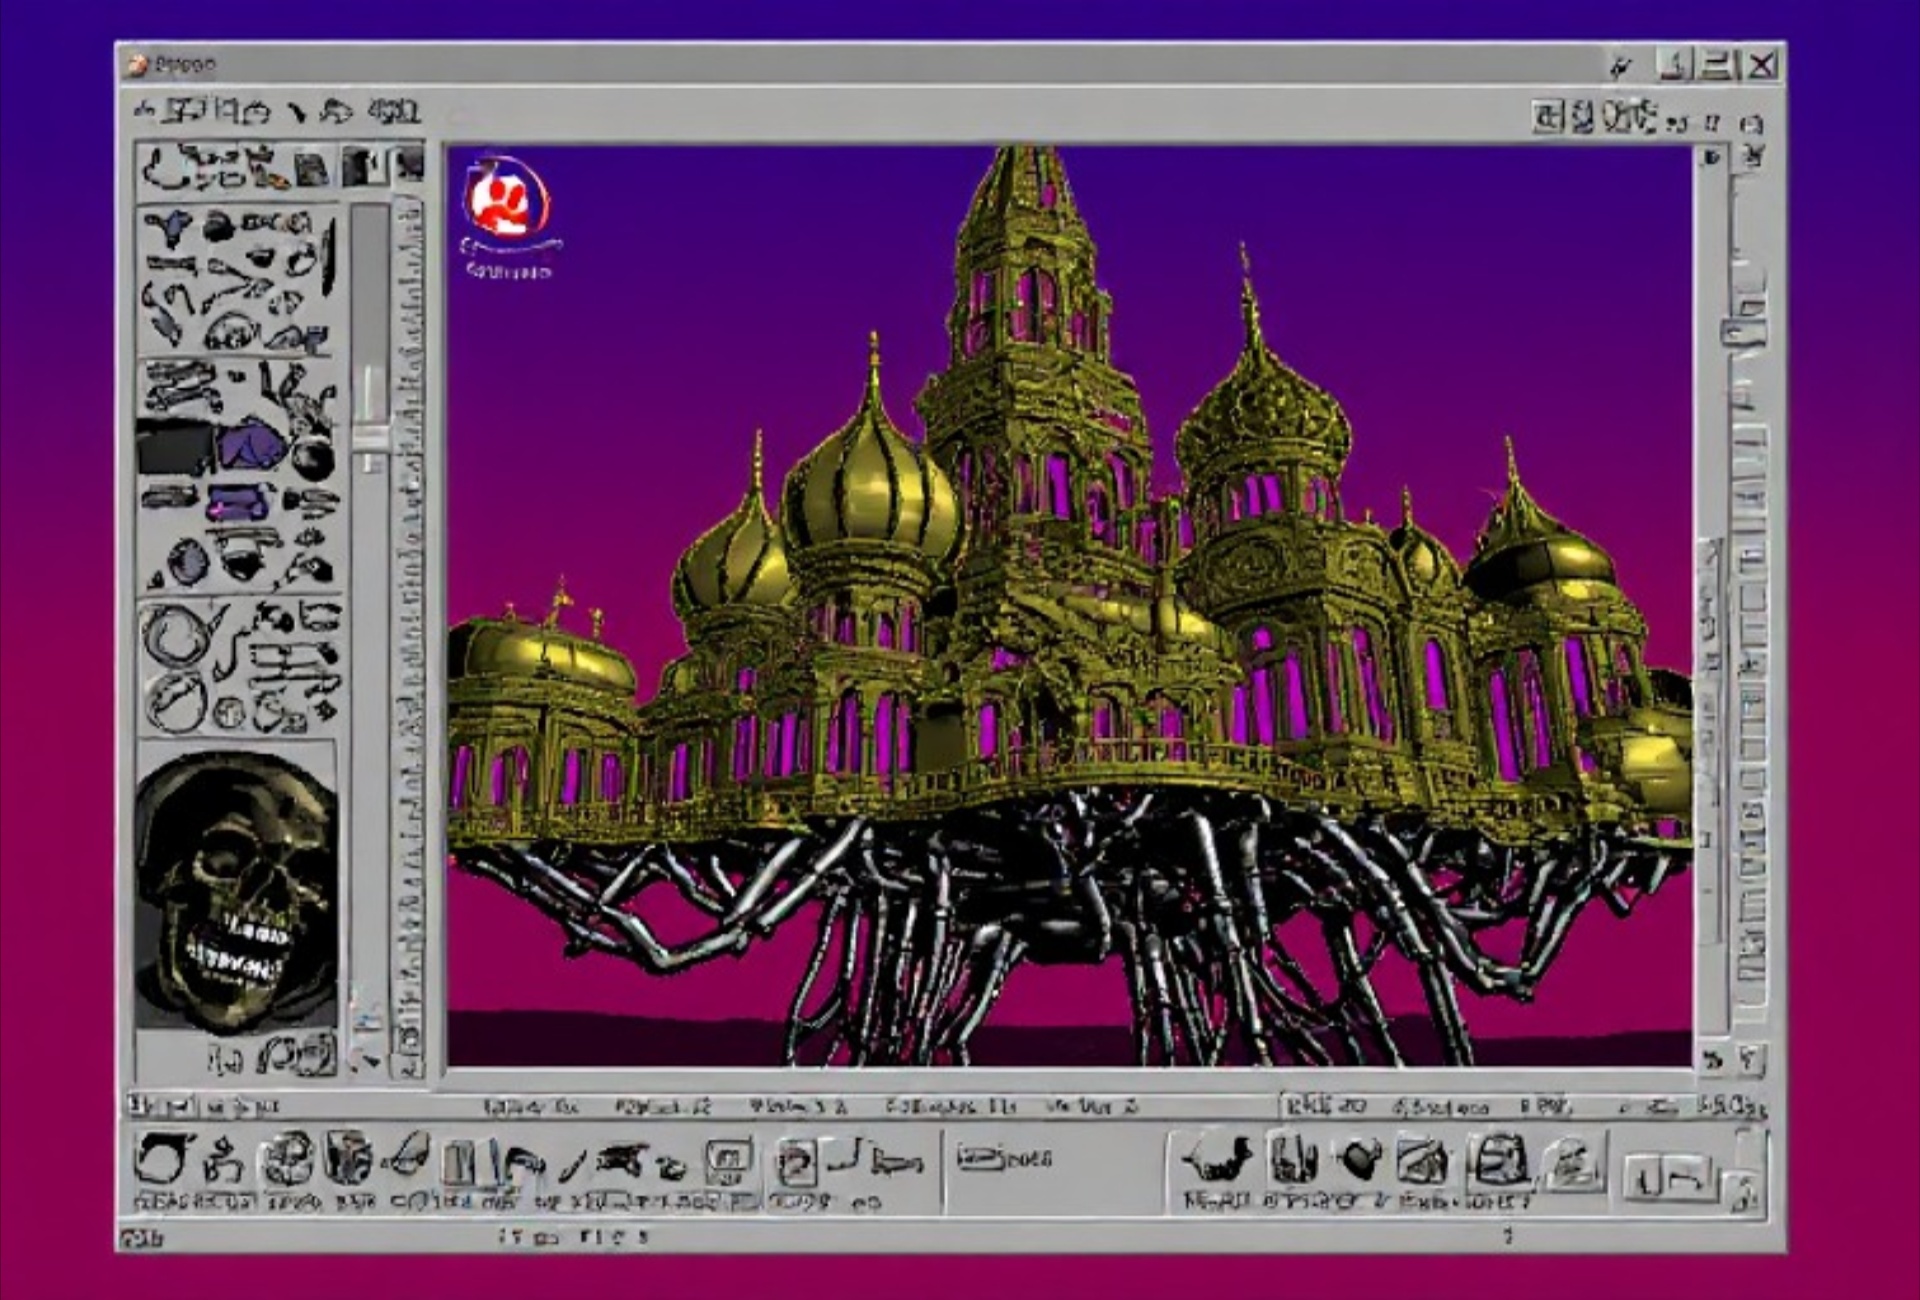The image size is (1920, 1300).
Task: Open the last menu item at menu bar's right end
Action: pyautogui.click(x=1750, y=123)
